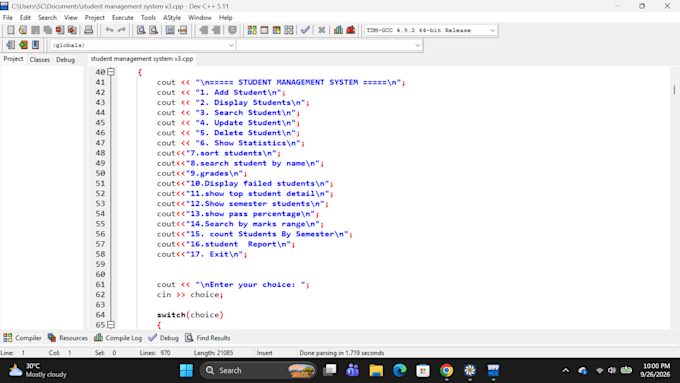Switch to the Classes side tab
The image size is (680, 383).
(x=39, y=59)
